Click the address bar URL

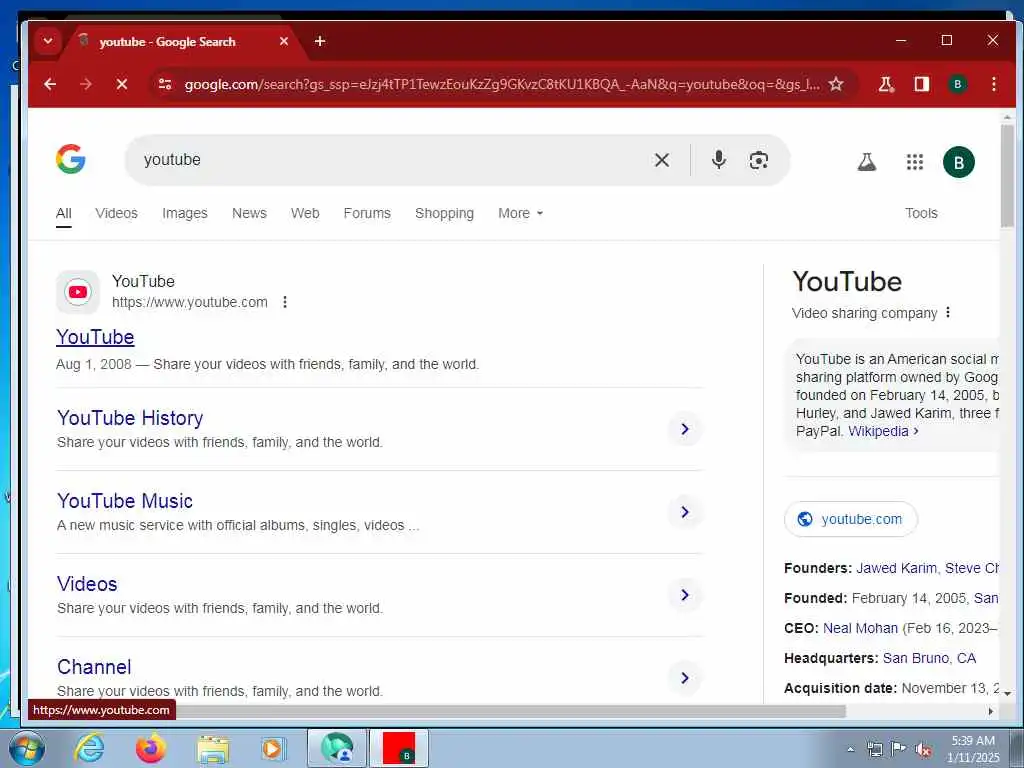tap(502, 84)
